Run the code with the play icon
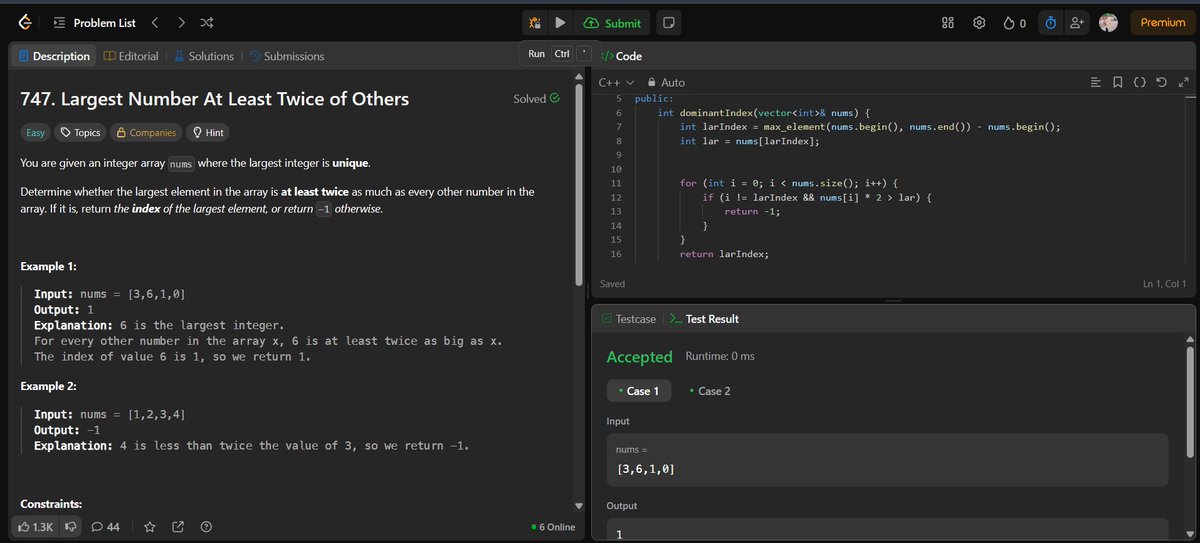Viewport: 1200px width, 543px height. [561, 22]
